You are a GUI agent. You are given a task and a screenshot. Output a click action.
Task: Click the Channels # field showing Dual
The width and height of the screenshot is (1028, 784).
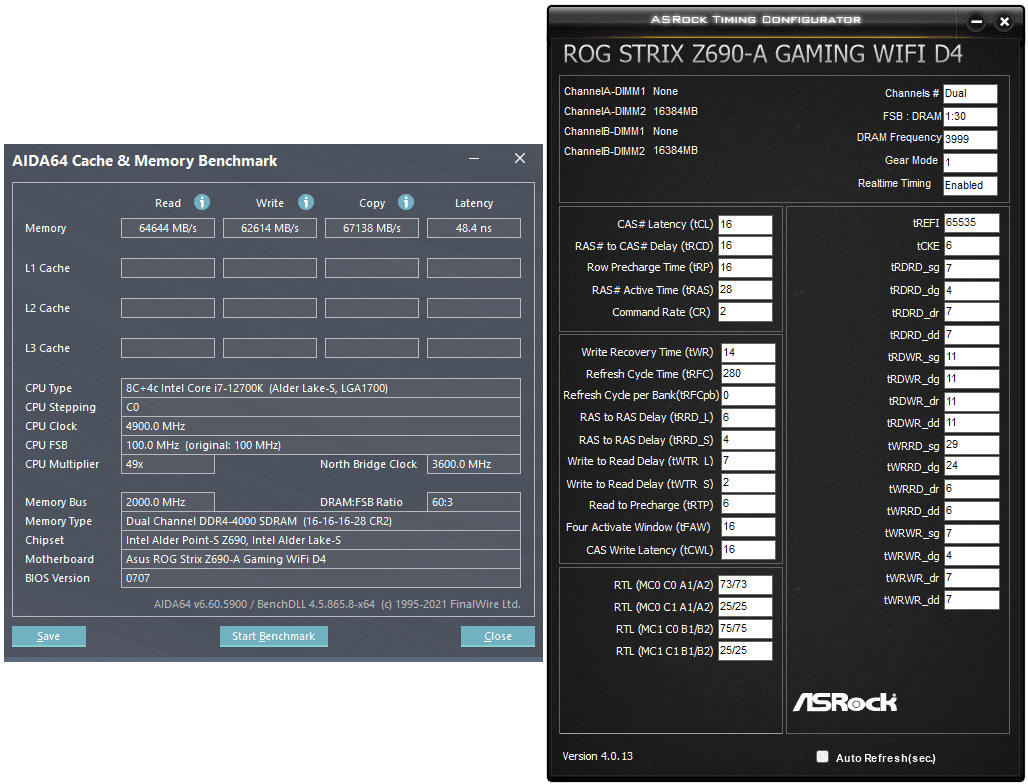[x=970, y=94]
